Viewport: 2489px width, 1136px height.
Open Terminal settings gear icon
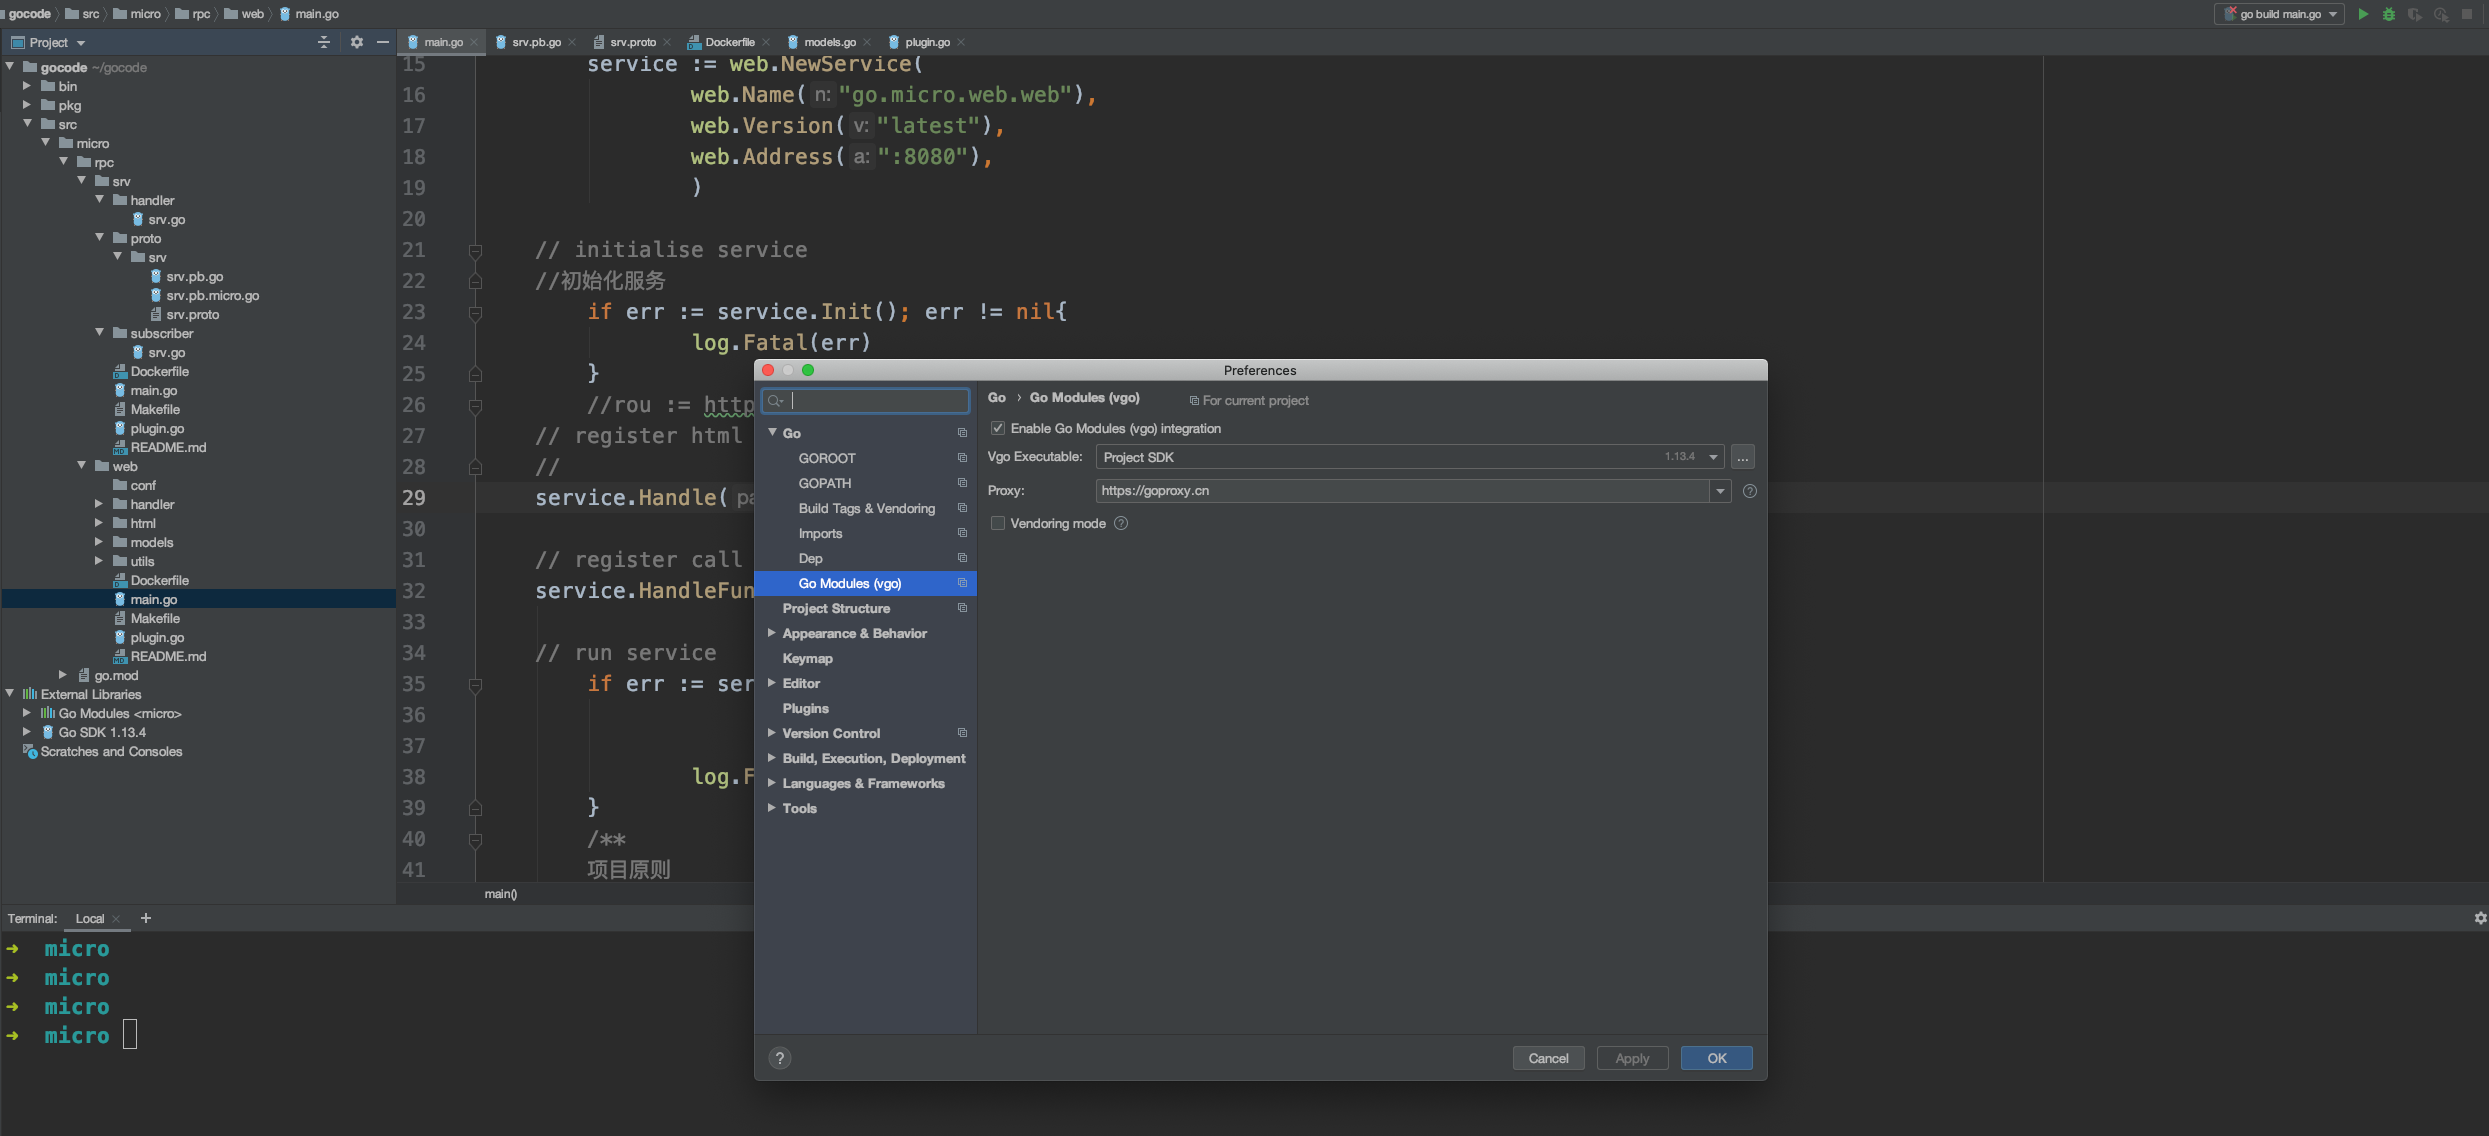coord(2480,918)
